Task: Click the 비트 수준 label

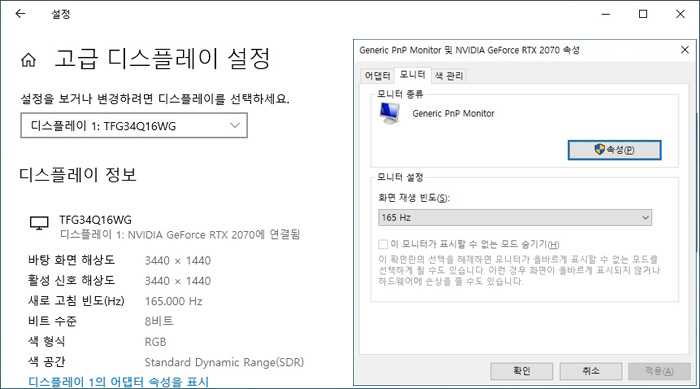Action: click(x=52, y=321)
